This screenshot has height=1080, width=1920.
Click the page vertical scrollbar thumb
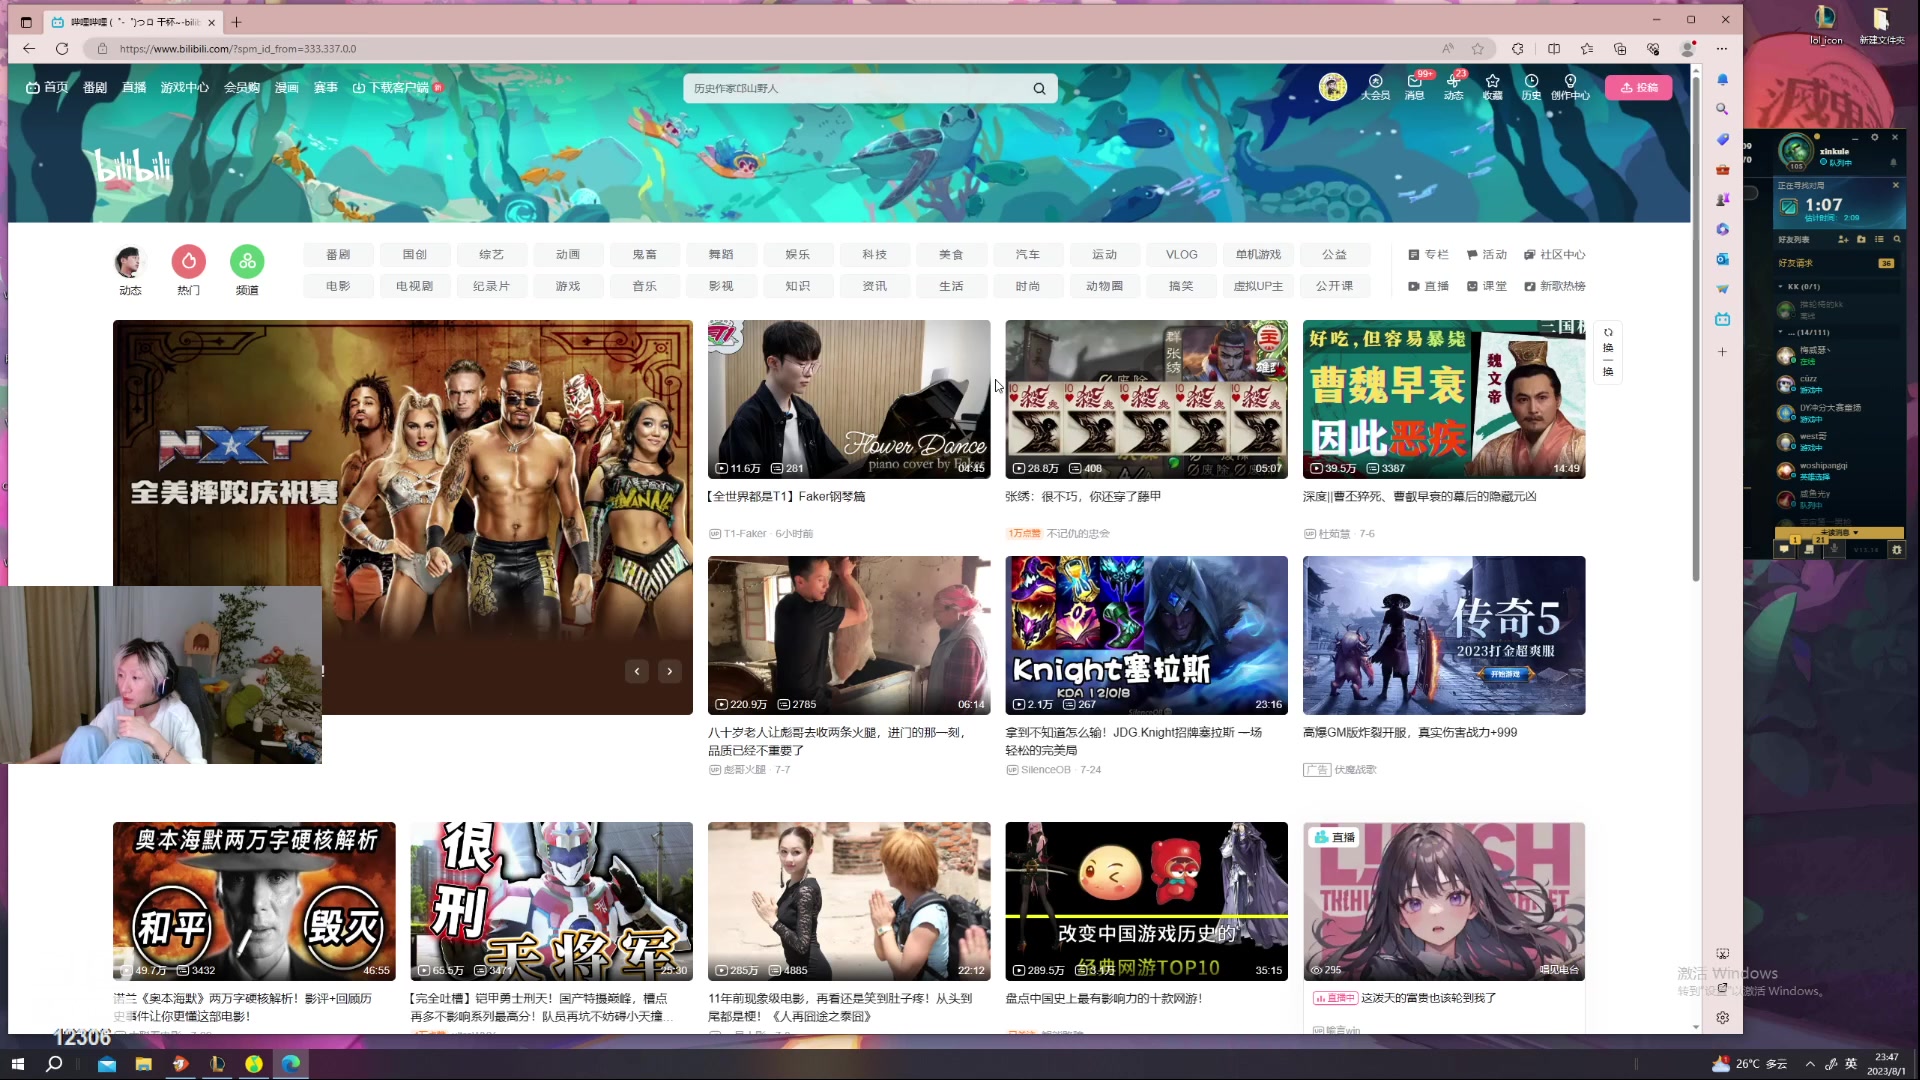coord(1696,330)
